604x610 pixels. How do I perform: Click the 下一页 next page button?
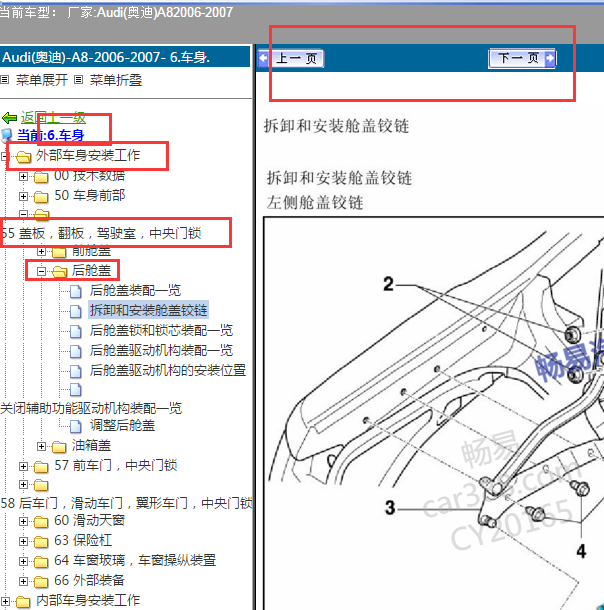click(x=522, y=59)
